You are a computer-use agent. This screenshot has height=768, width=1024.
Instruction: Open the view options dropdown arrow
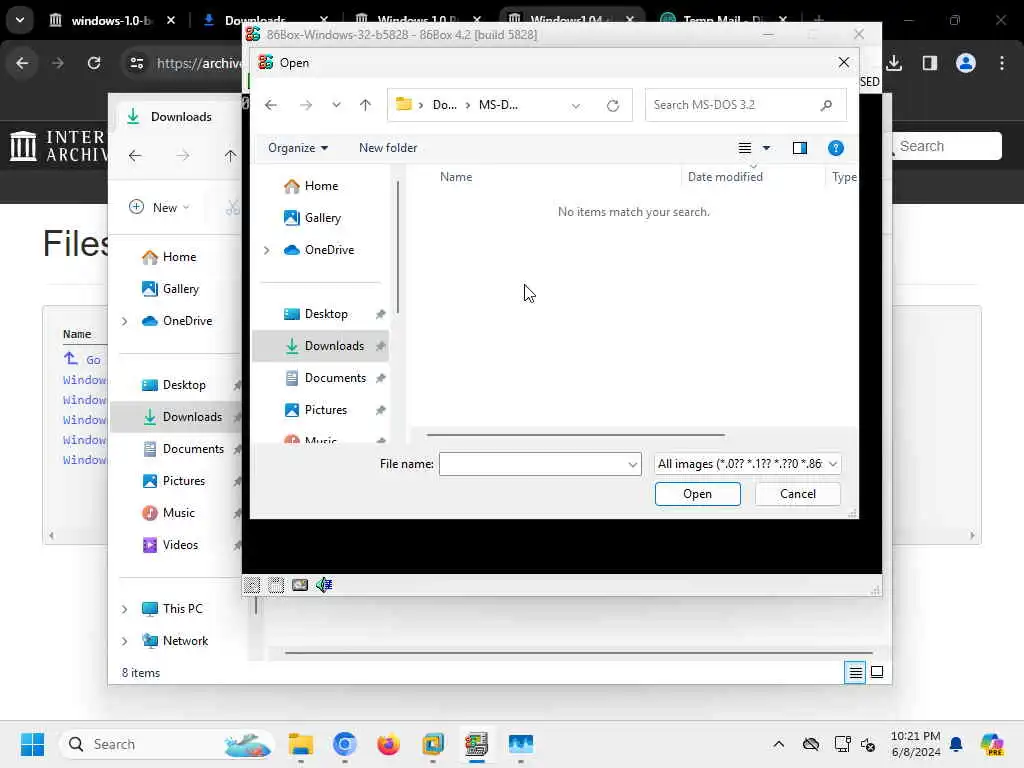coord(766,148)
